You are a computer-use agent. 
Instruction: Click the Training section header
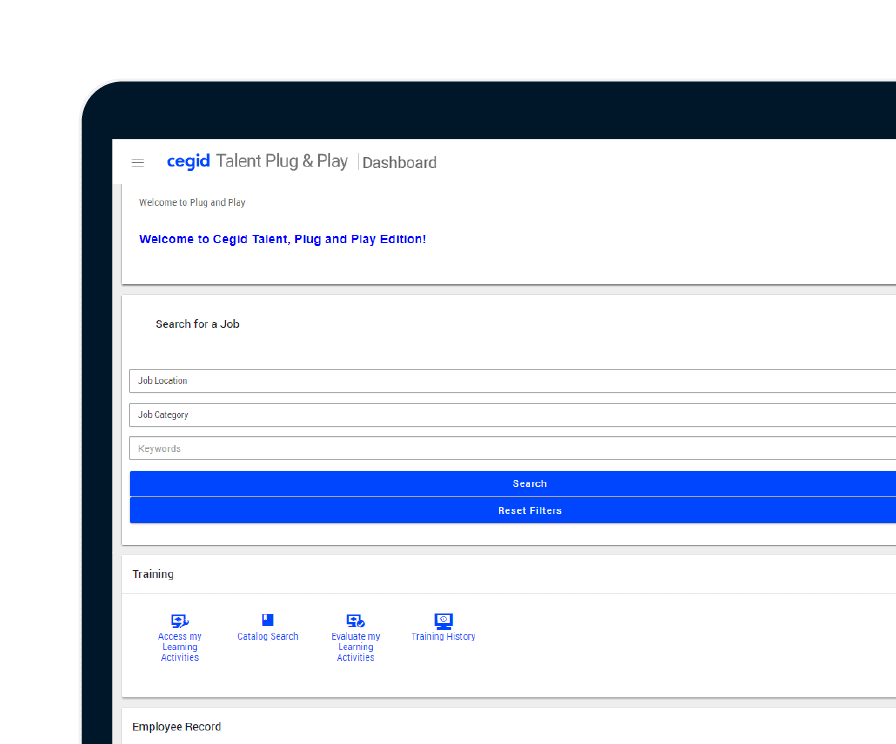(x=153, y=574)
